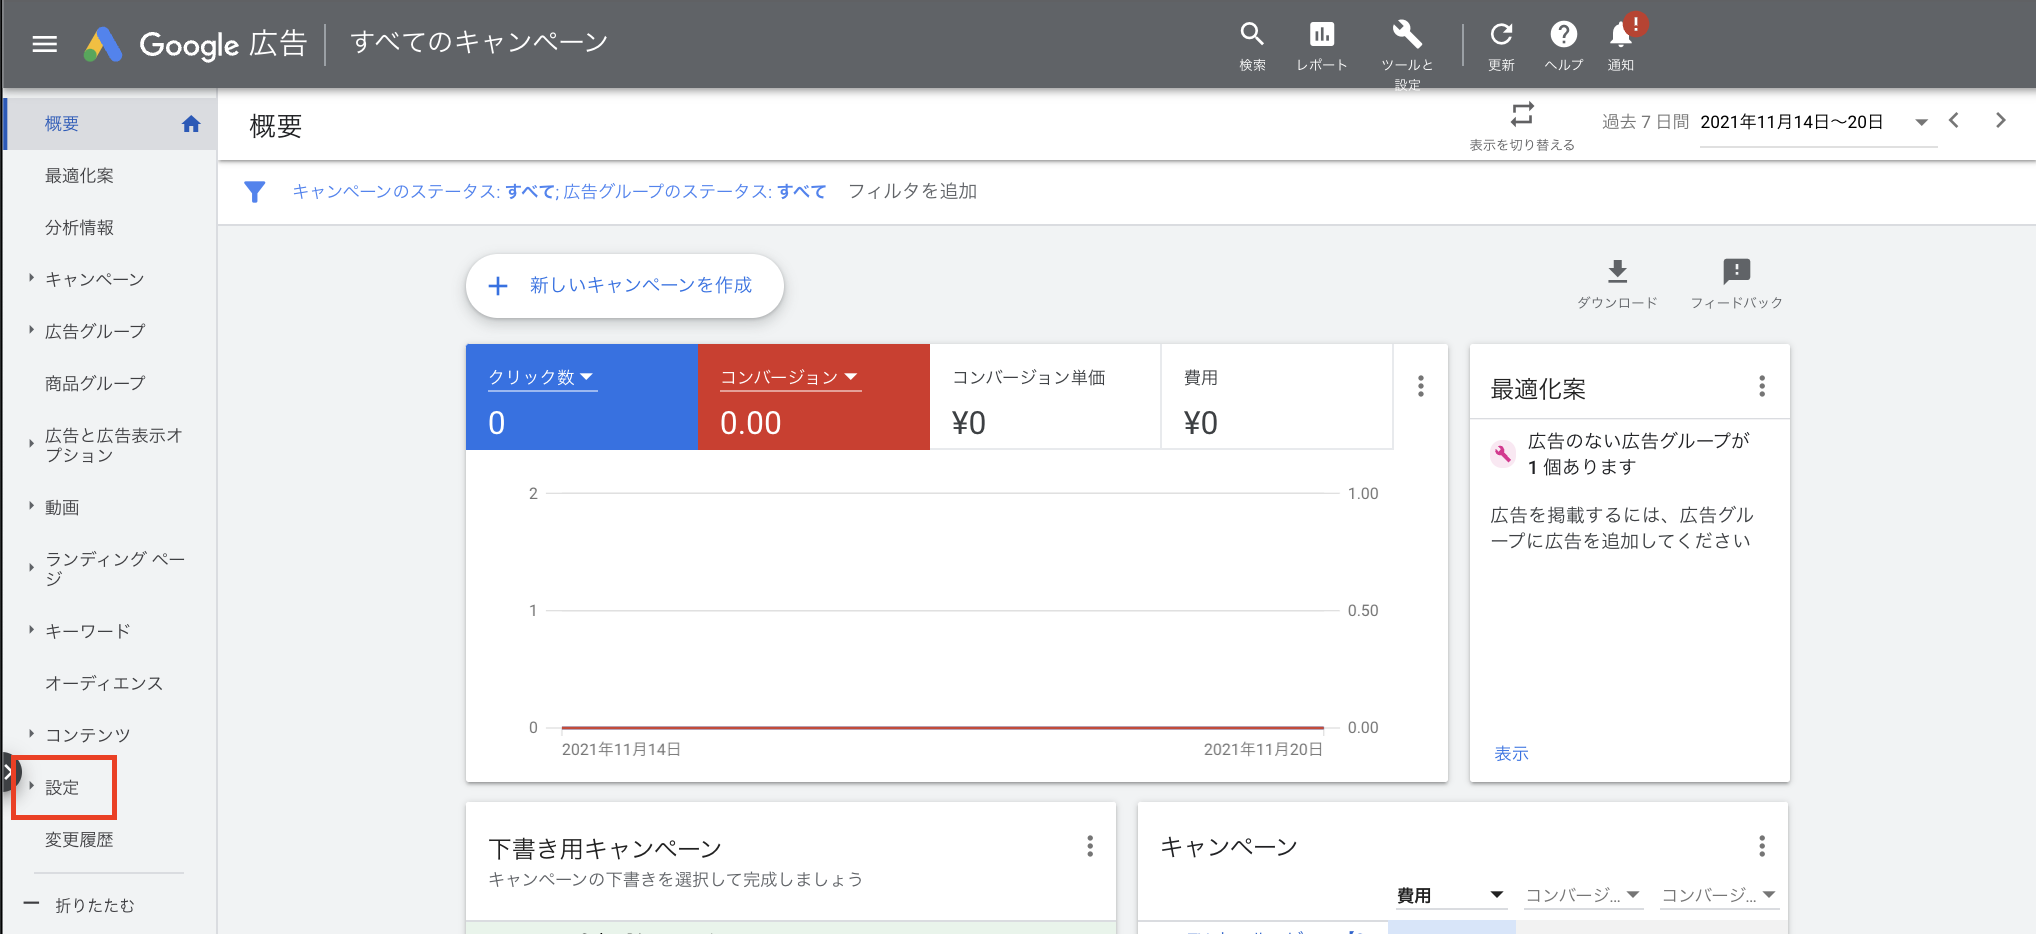
Task: Select 変更履歴 in the sidebar
Action: point(79,840)
